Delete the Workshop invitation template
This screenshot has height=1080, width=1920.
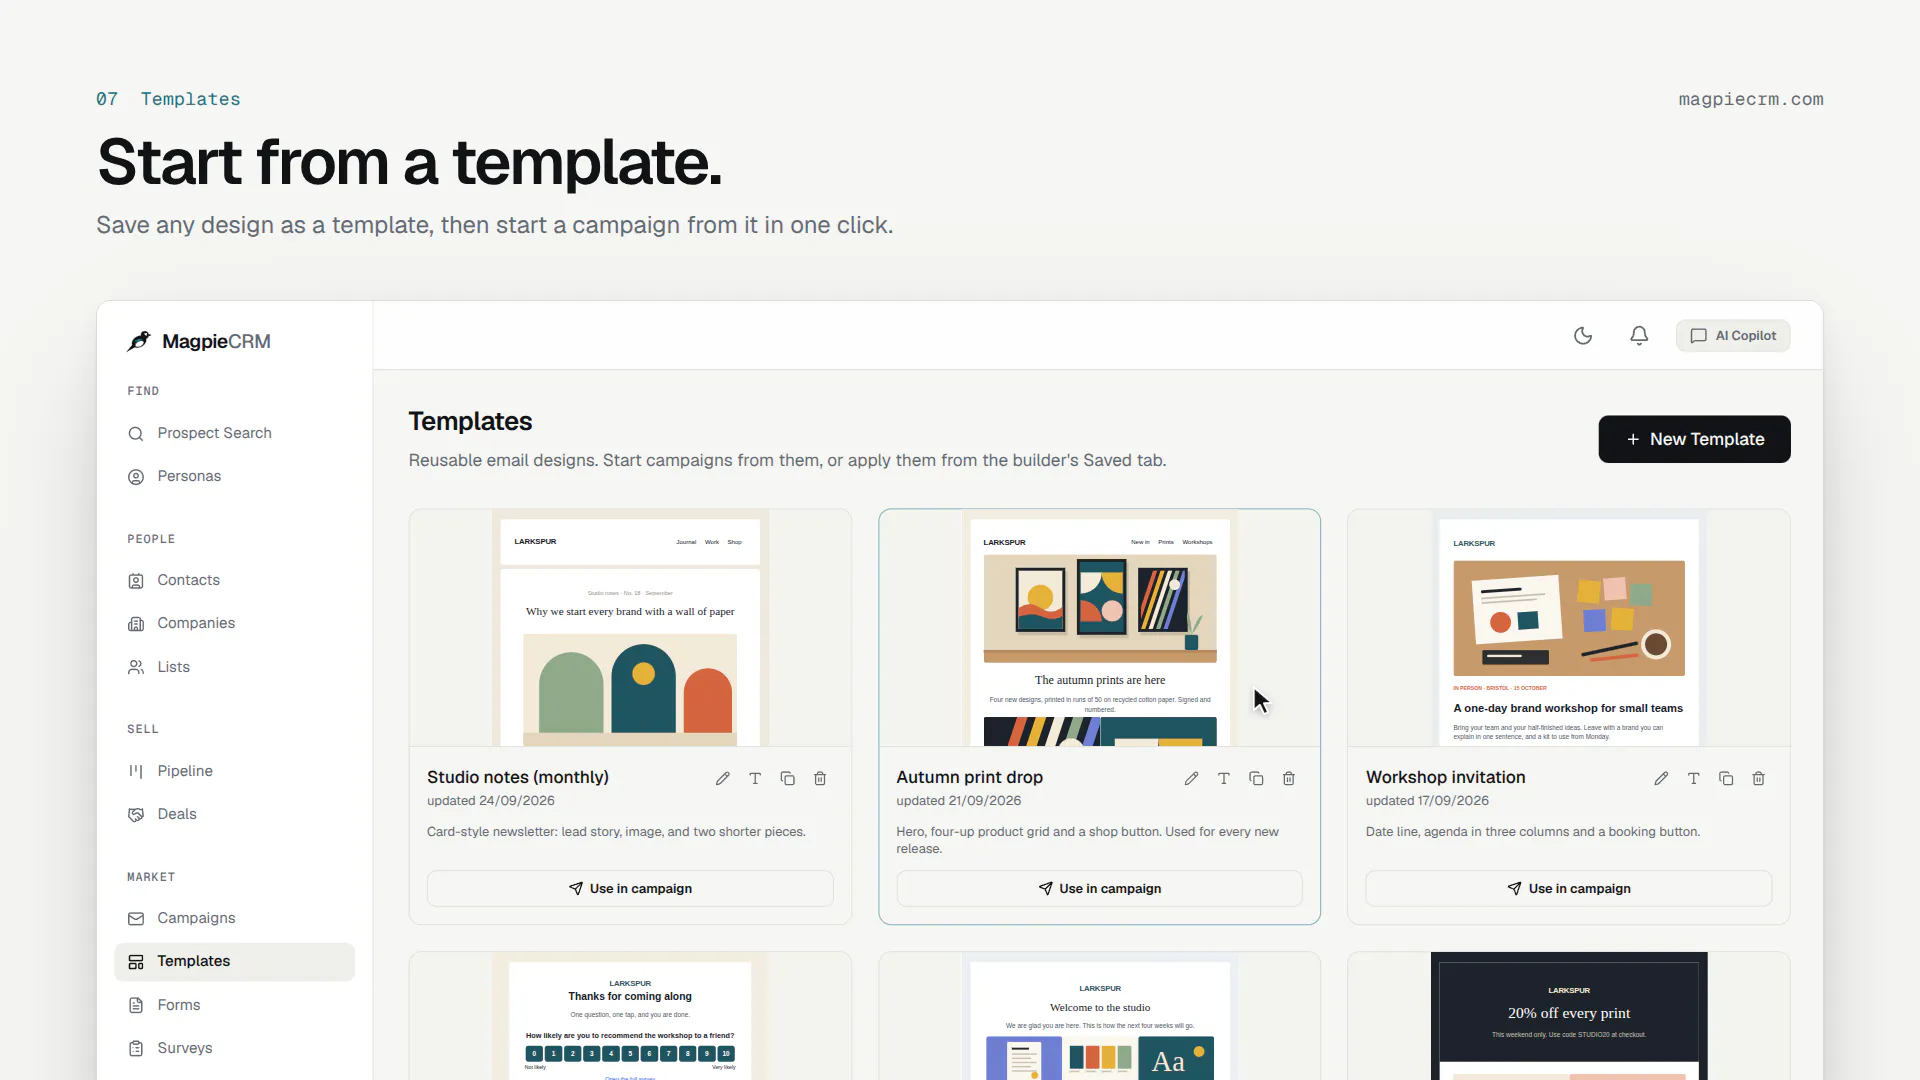pyautogui.click(x=1759, y=778)
